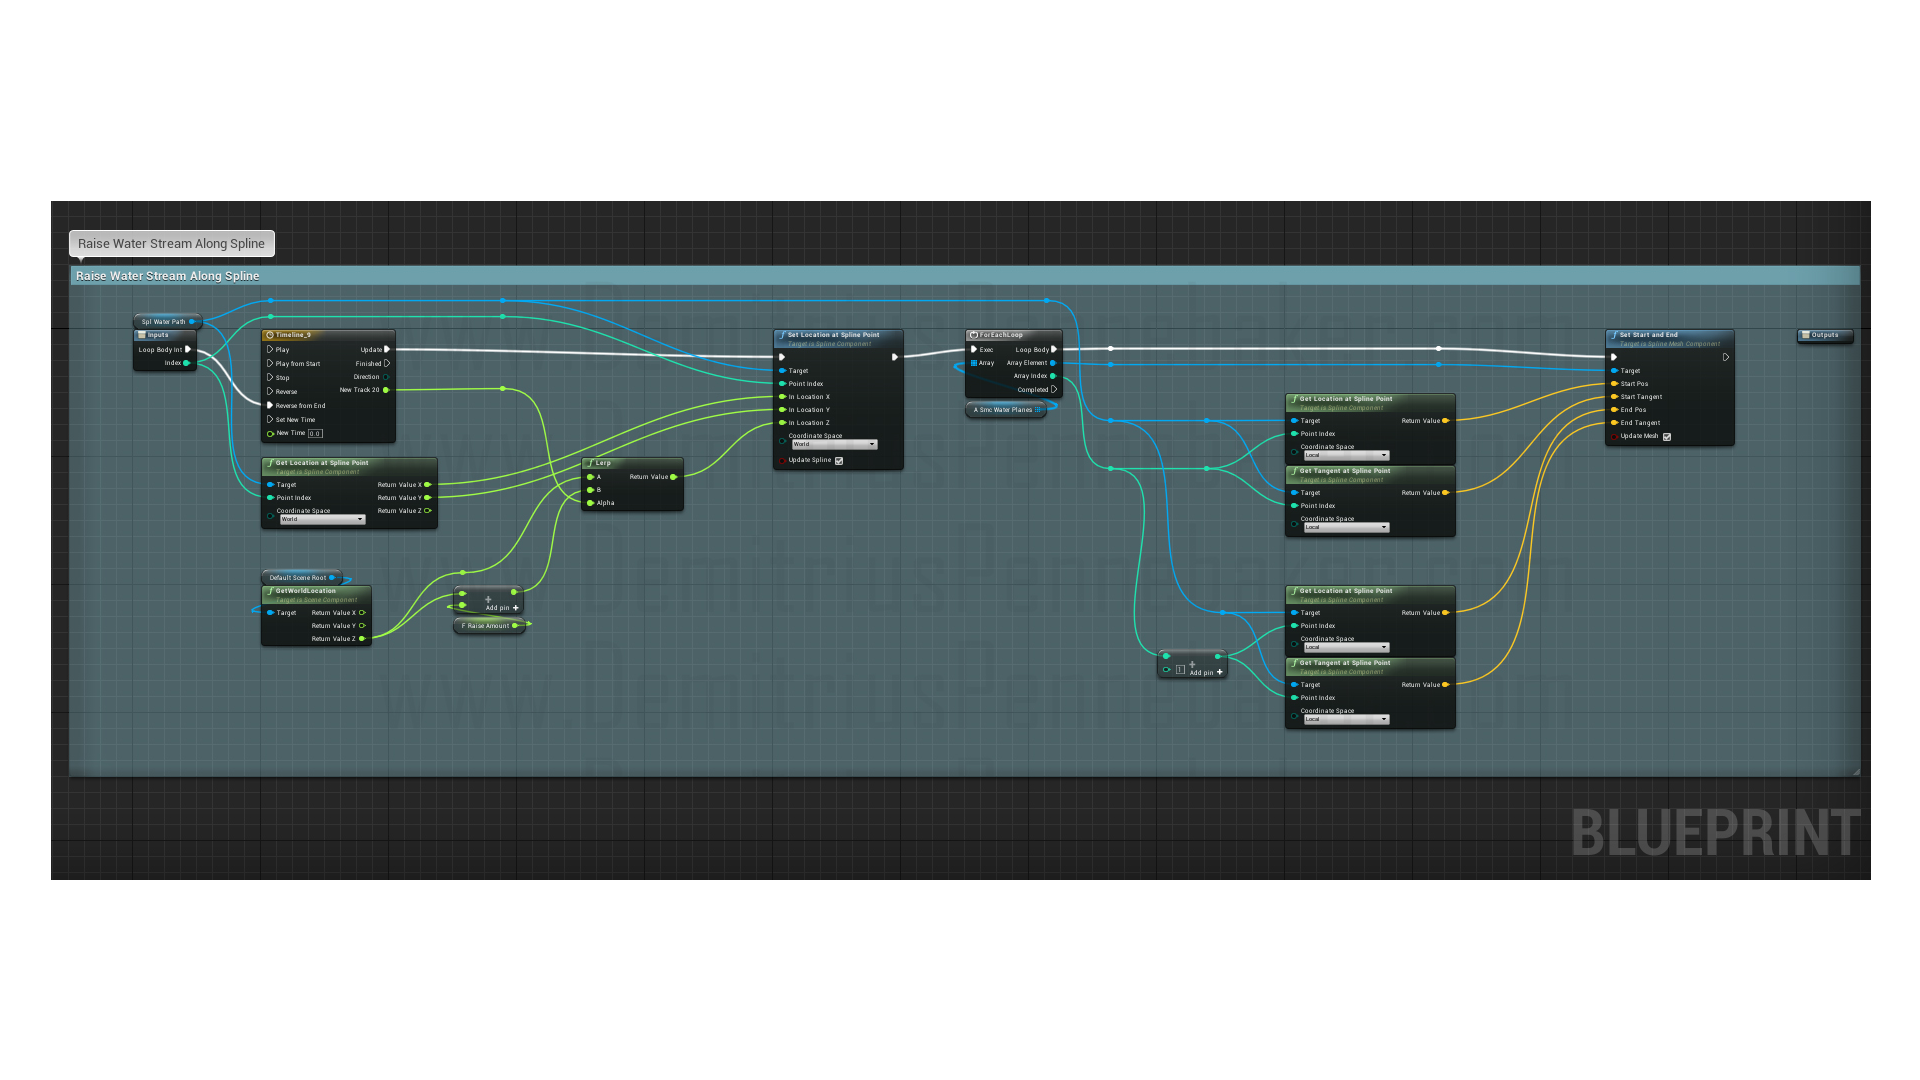This screenshot has width=1920, height=1080.
Task: Click the Reverse from End exec pin
Action: coord(270,406)
